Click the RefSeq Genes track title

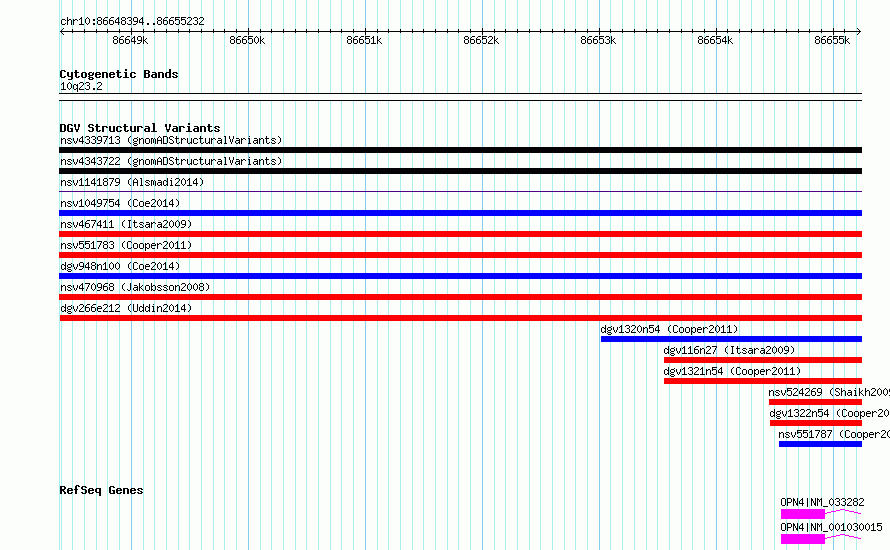(x=101, y=490)
